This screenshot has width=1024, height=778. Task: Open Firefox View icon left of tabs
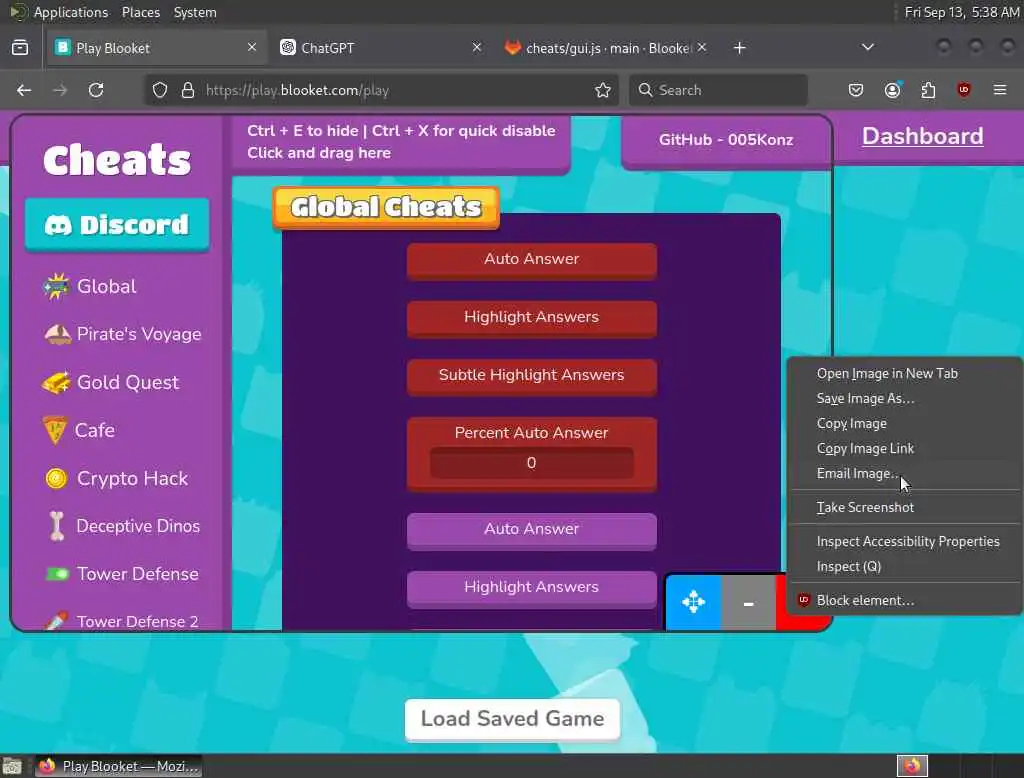pos(20,48)
